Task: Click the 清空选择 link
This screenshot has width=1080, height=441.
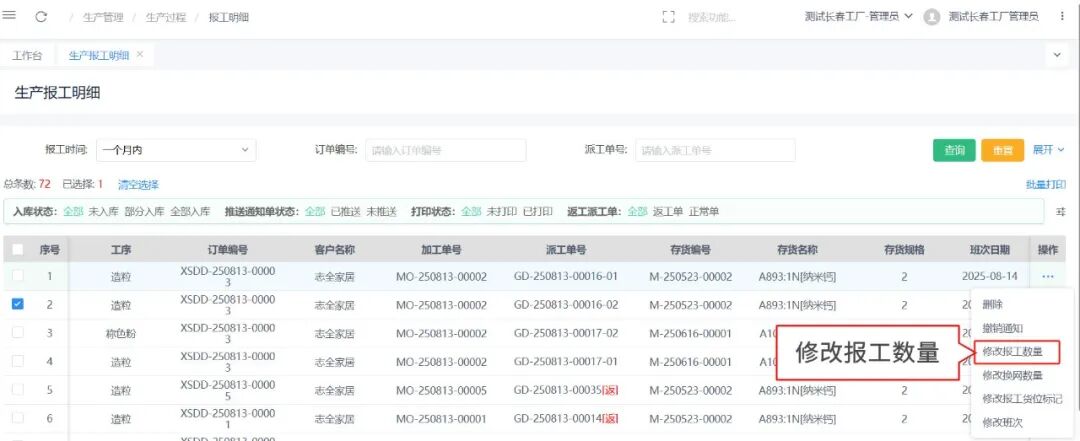Action: pyautogui.click(x=138, y=184)
